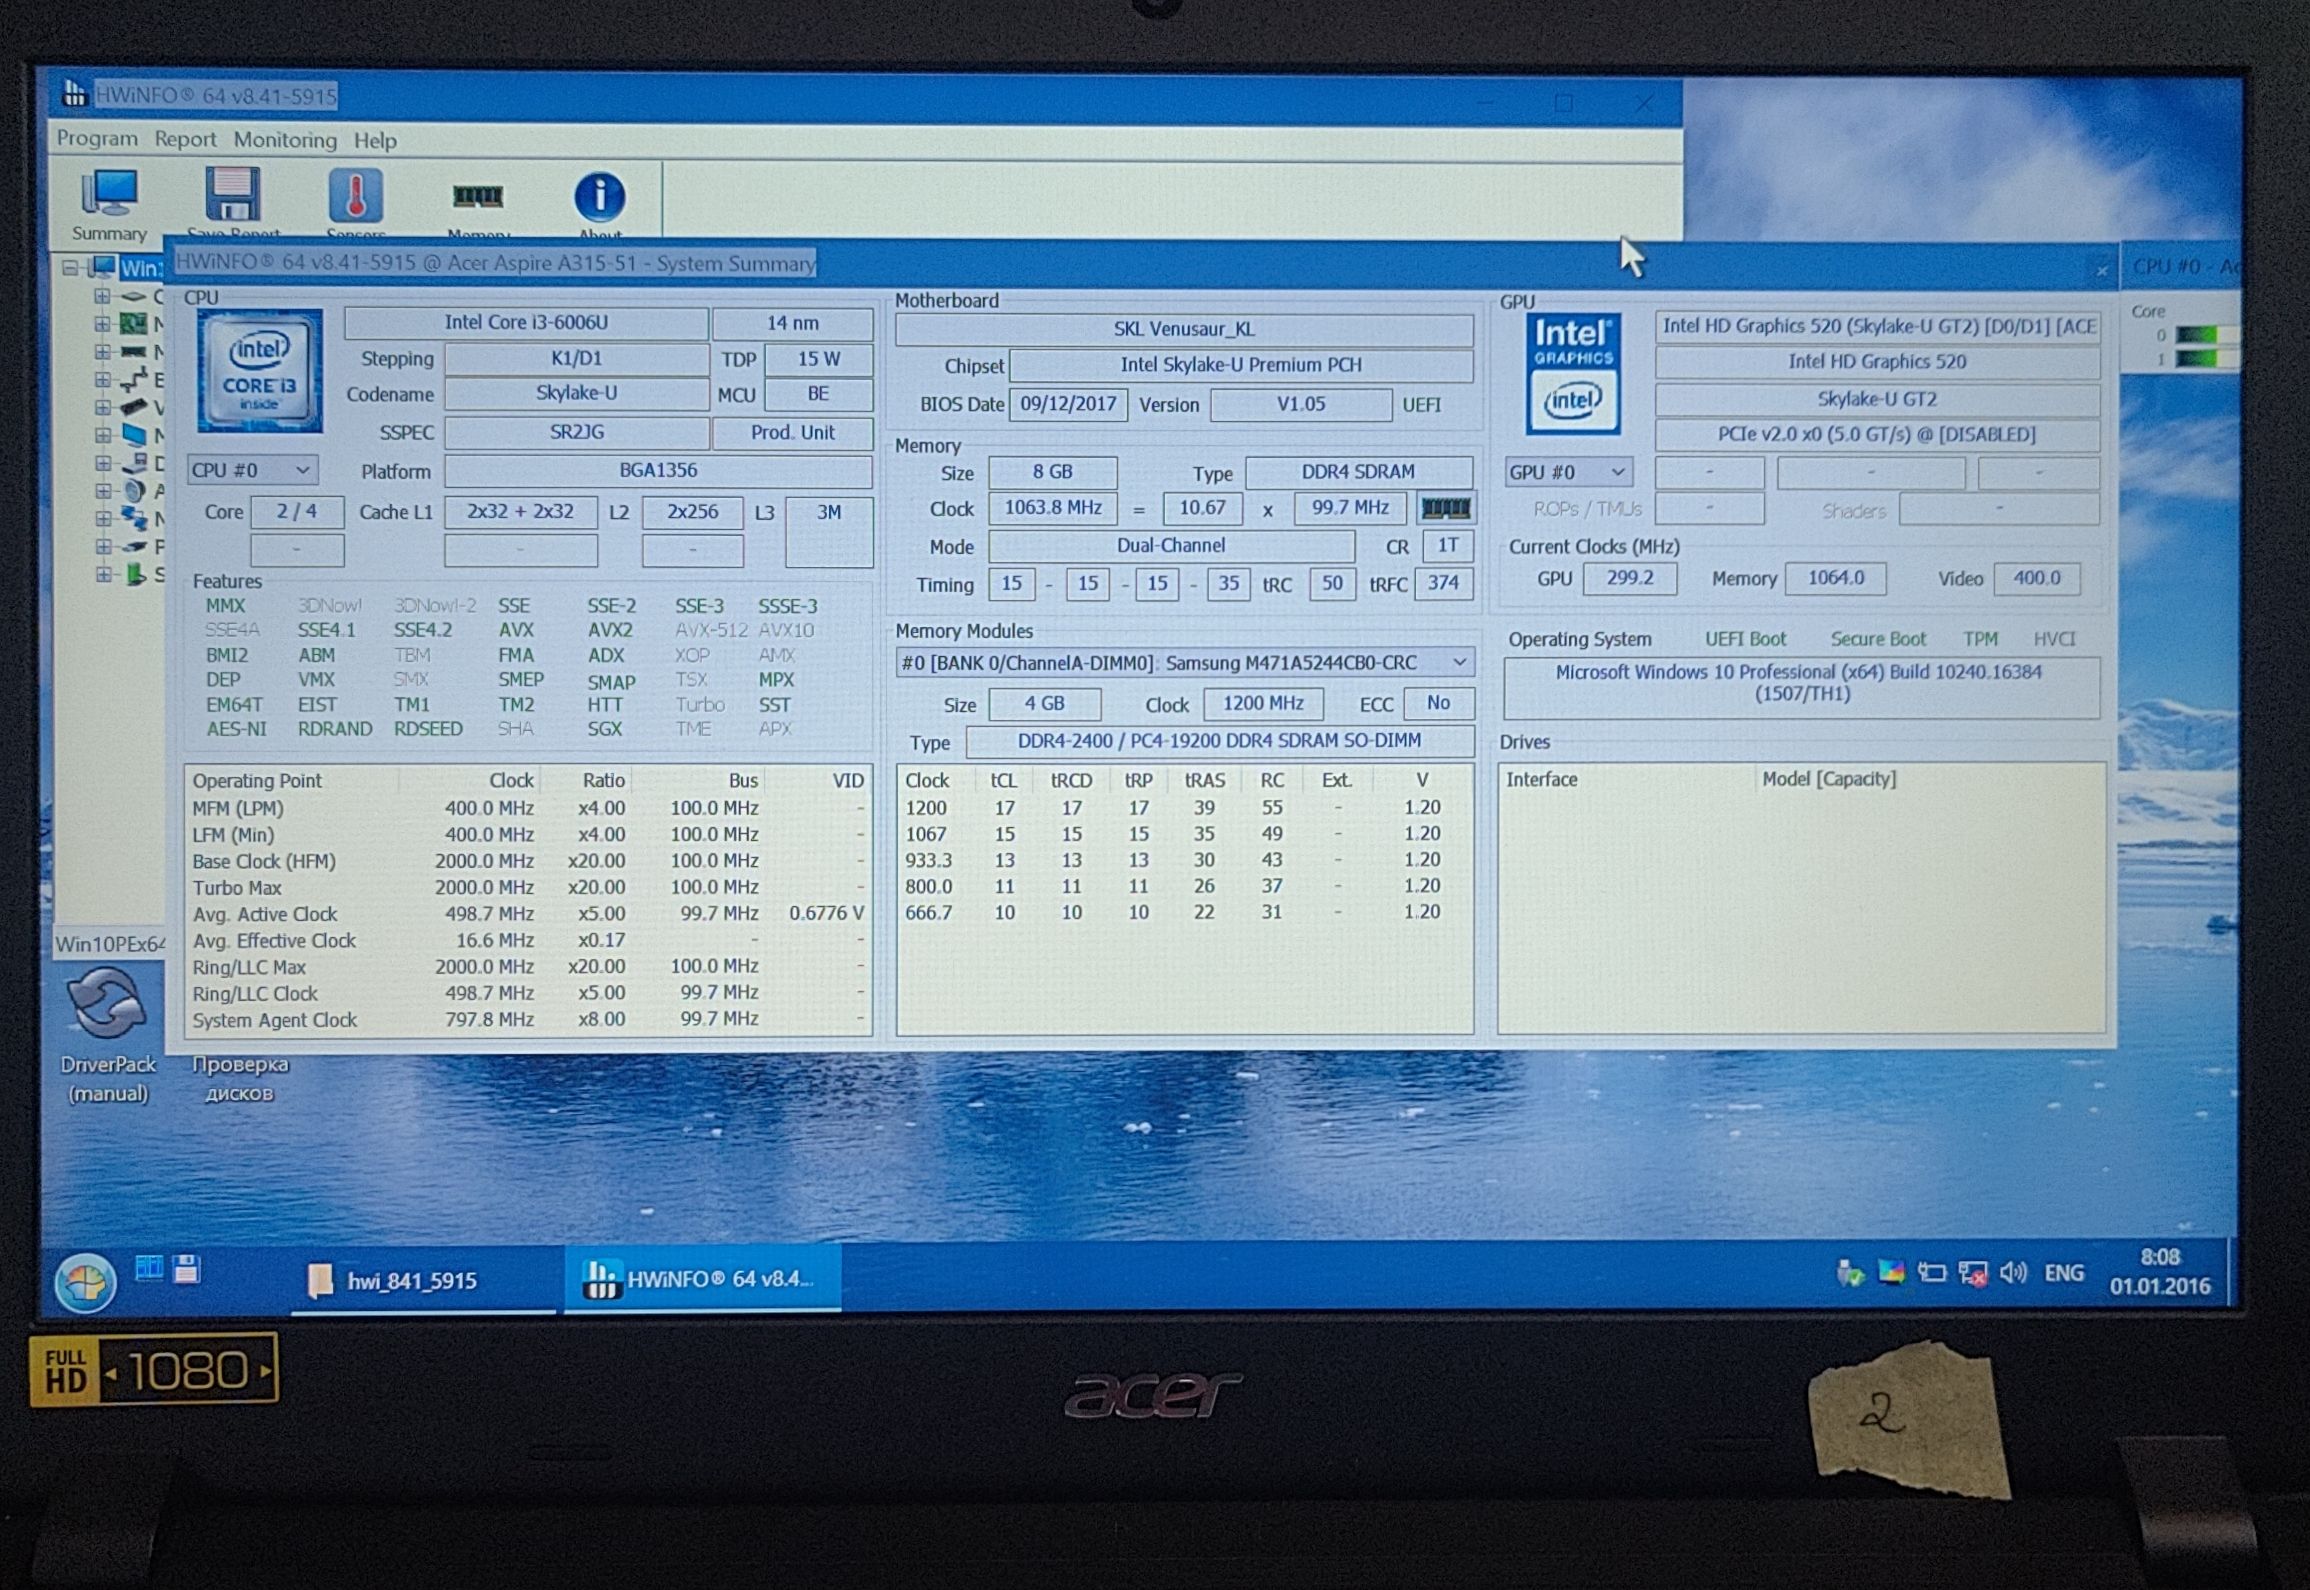The image size is (2310, 1590).
Task: Select the audio speaker icon in the tree
Action: pyautogui.click(x=133, y=491)
